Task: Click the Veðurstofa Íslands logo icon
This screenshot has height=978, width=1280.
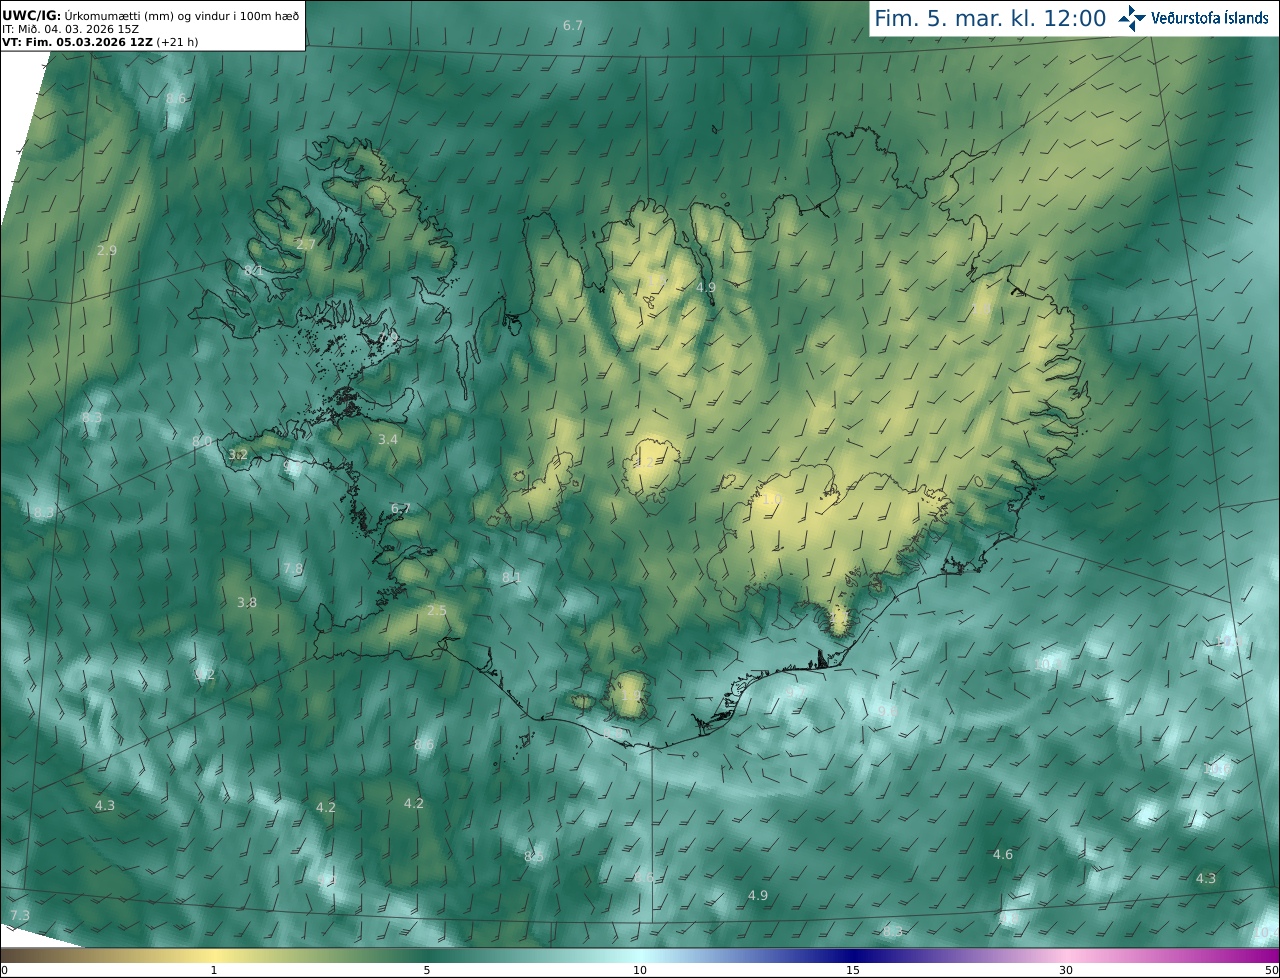Action: 1132,18
